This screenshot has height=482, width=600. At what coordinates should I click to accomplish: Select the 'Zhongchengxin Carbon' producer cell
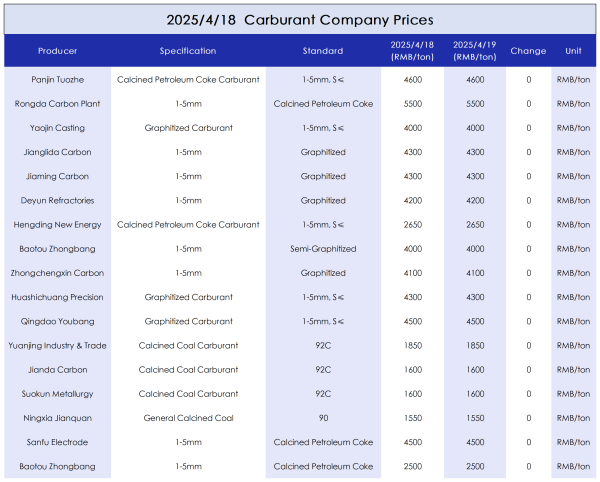(x=57, y=273)
